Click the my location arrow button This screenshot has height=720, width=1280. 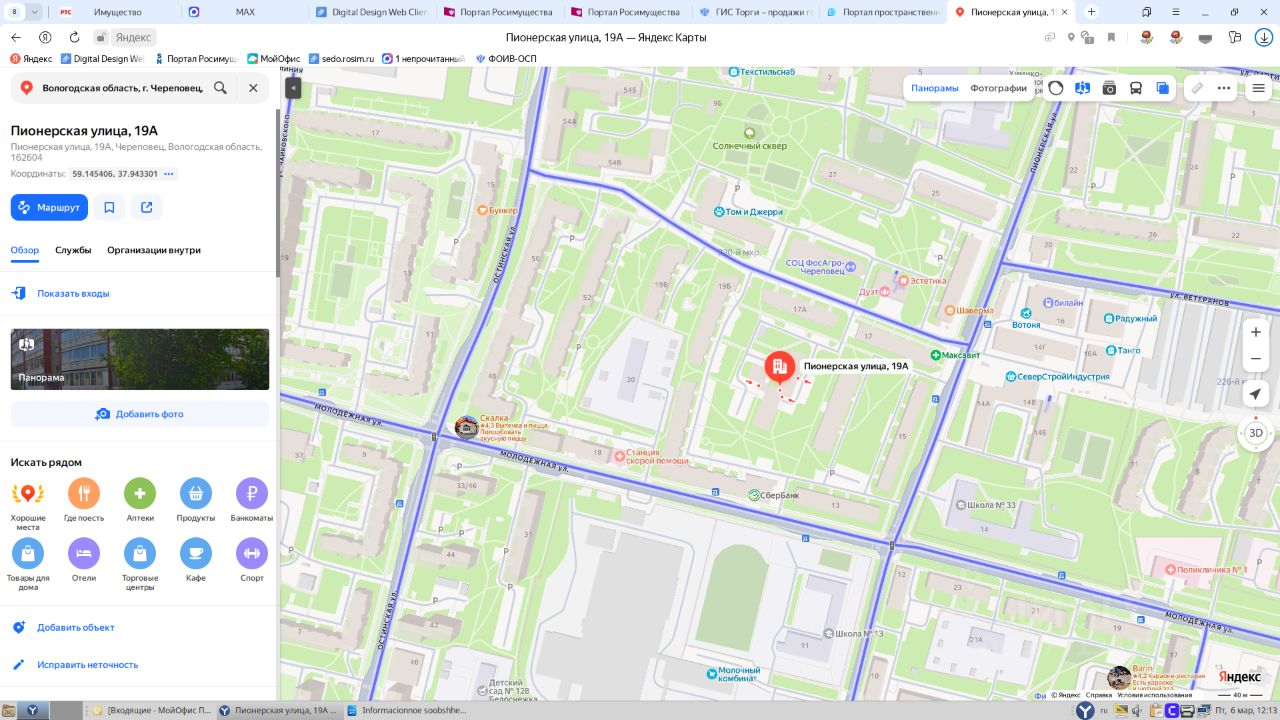coord(1256,395)
